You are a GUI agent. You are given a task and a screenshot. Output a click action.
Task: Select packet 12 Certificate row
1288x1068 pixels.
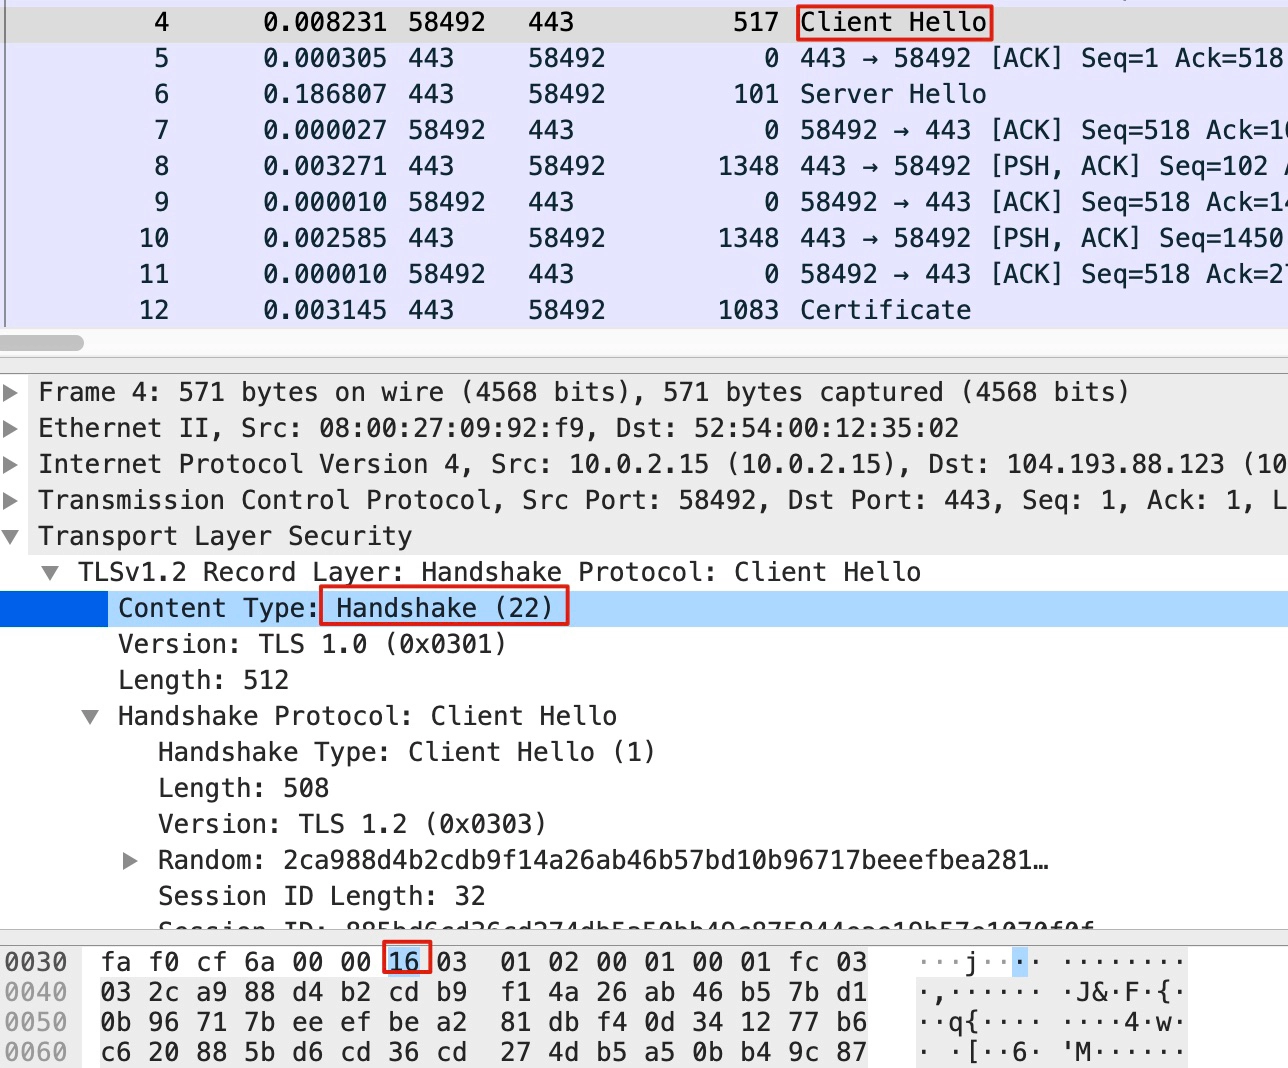[x=644, y=310]
